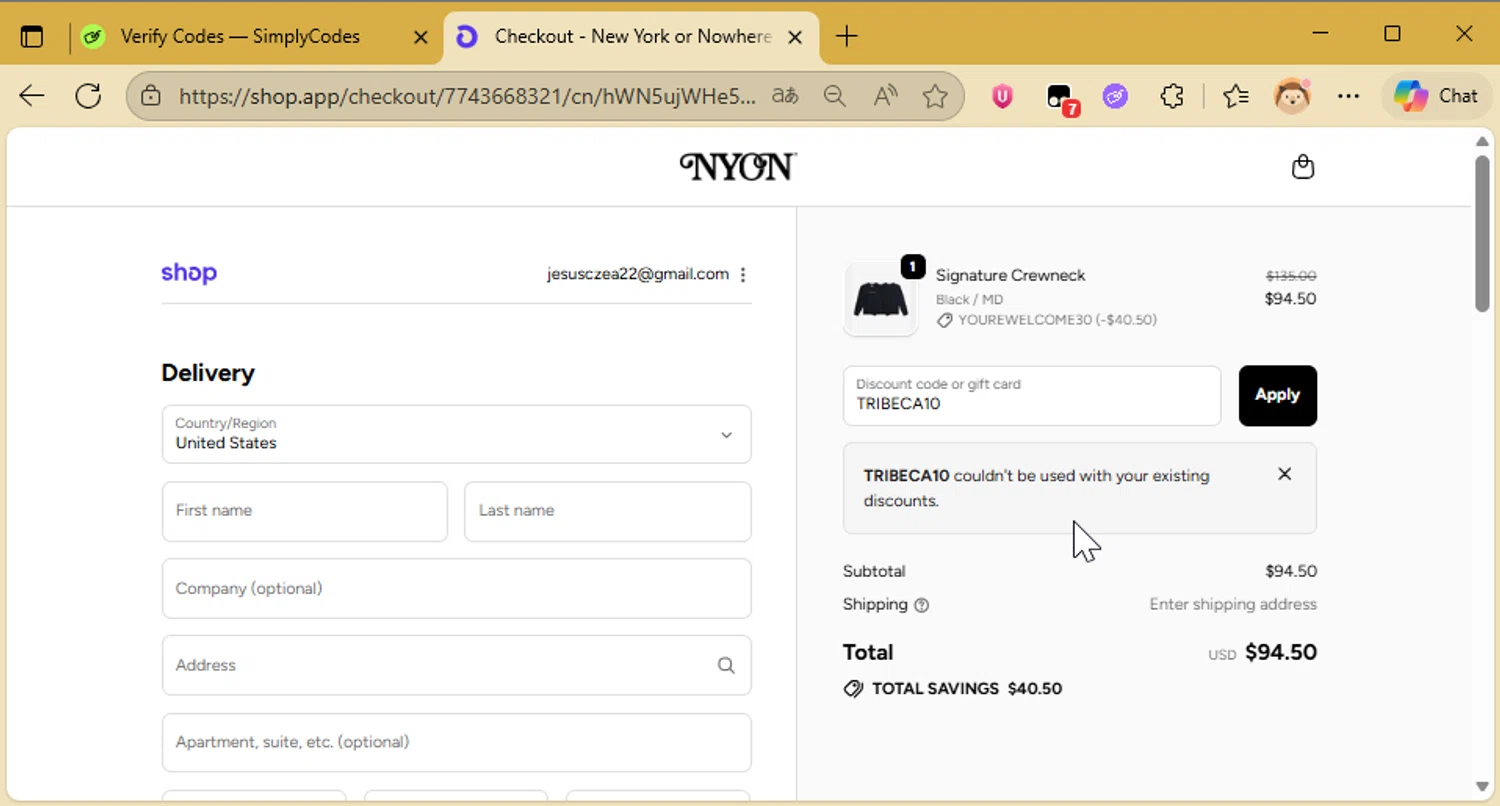This screenshot has width=1500, height=806.
Task: Minimize the browser window
Action: (x=1320, y=35)
